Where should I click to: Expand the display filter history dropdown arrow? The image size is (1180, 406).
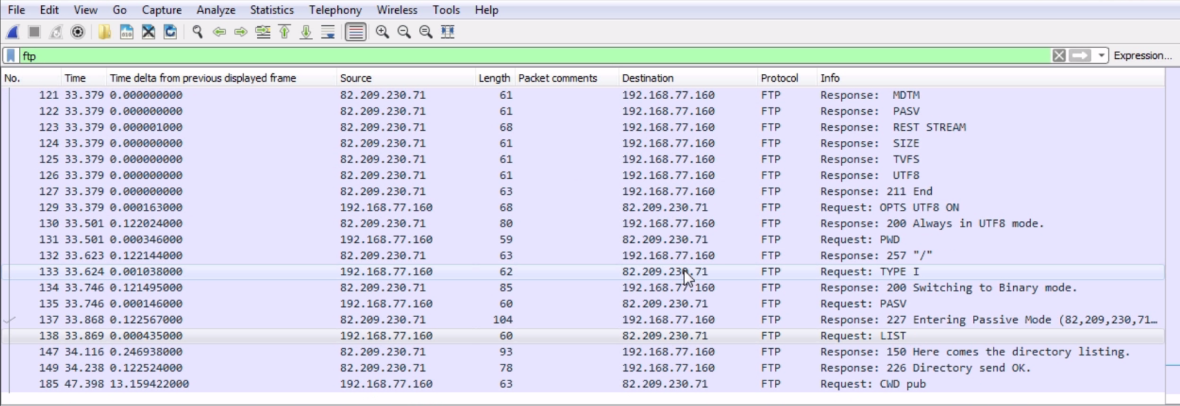click(x=1102, y=56)
